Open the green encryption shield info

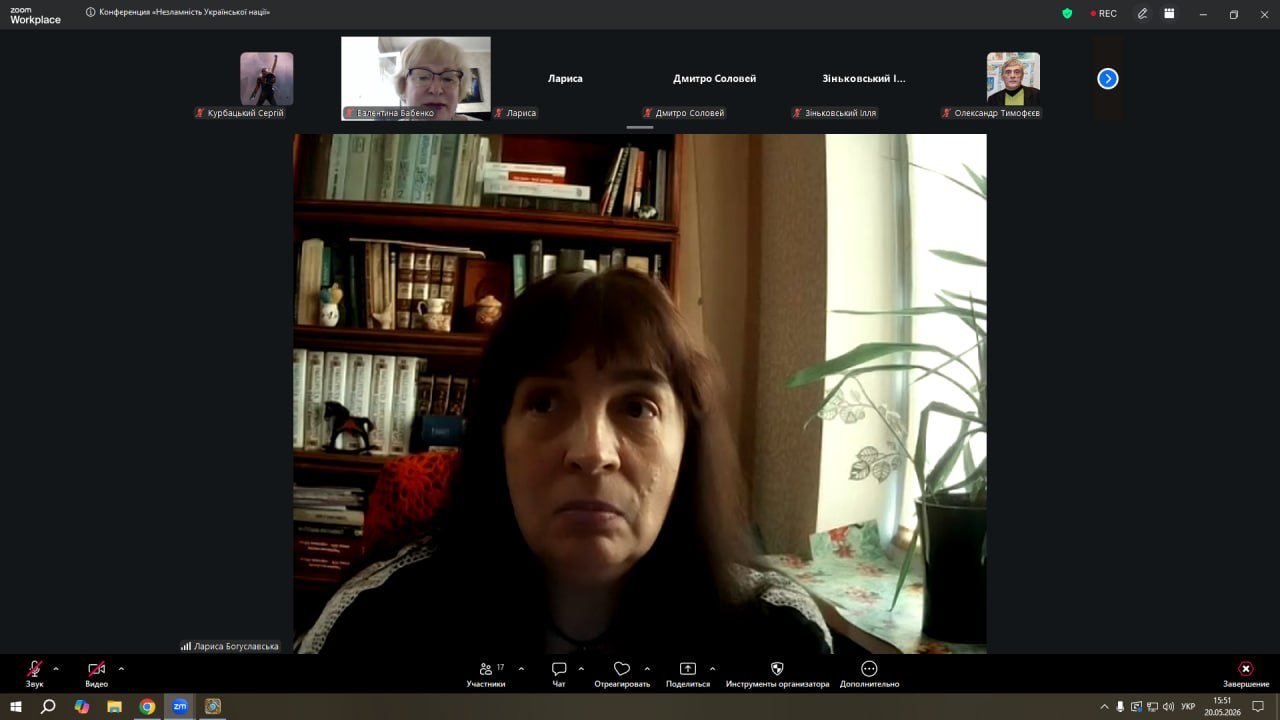coord(1067,14)
